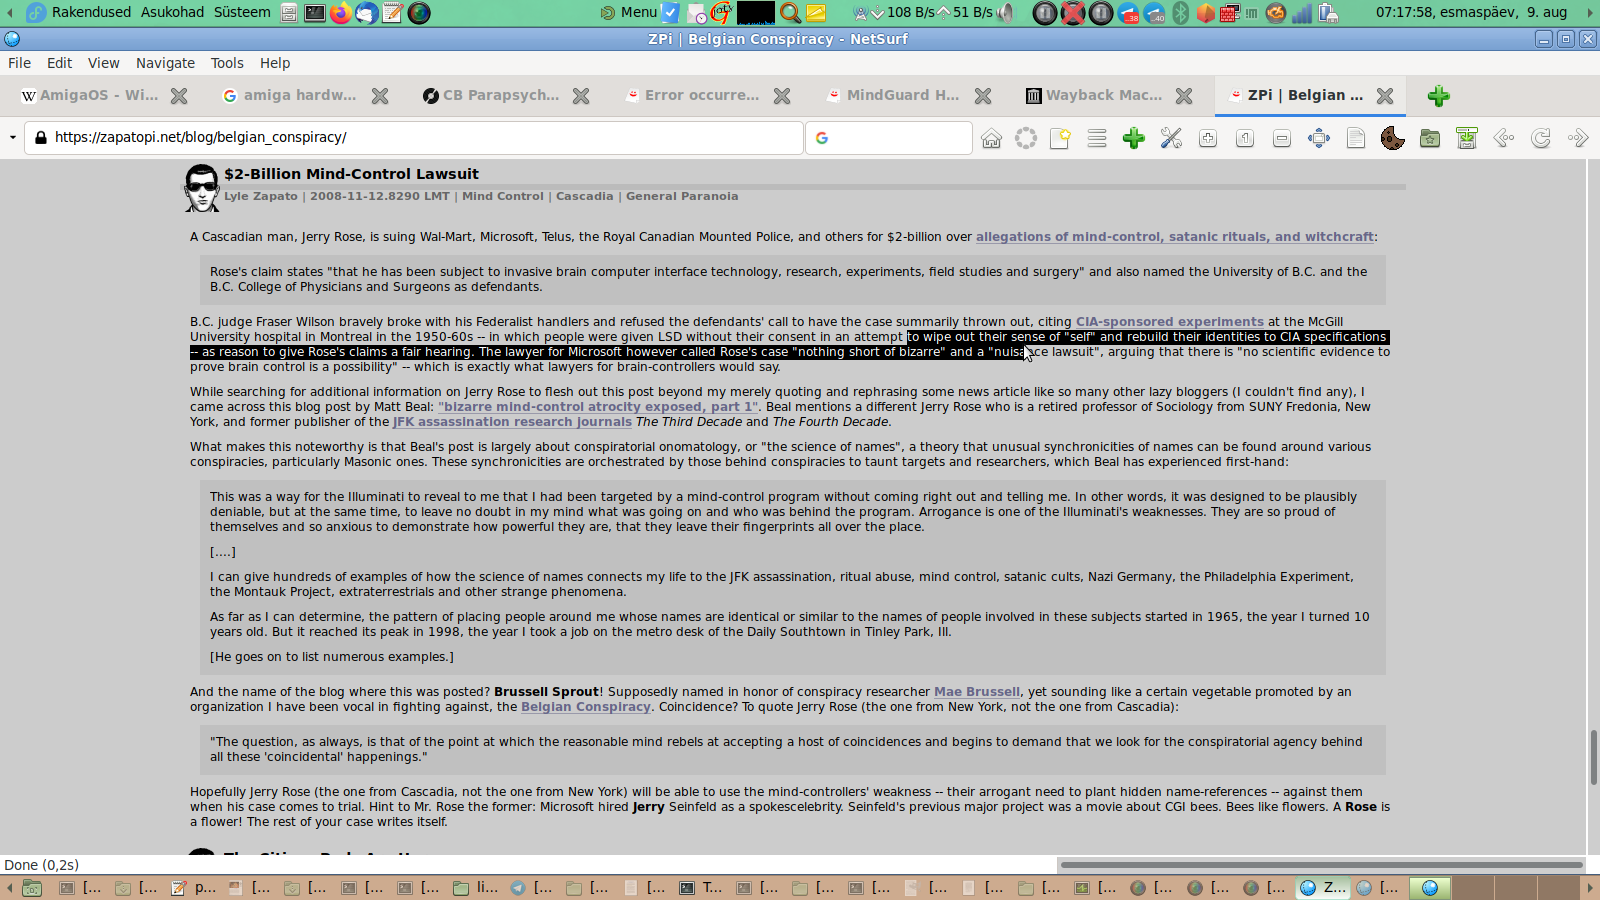Image resolution: width=1600 pixels, height=900 pixels.
Task: Click the vertical page scrollbar thumb
Action: tap(1593, 758)
